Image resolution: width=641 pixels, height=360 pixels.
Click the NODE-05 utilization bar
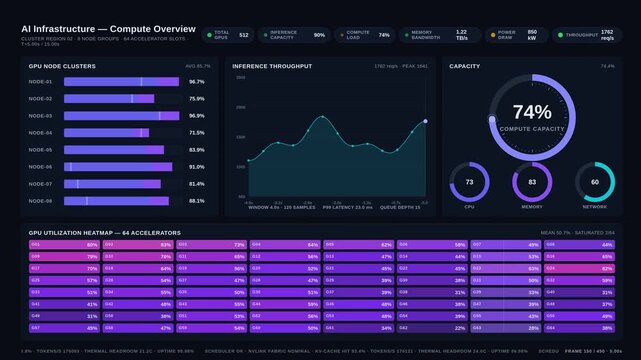pos(114,150)
